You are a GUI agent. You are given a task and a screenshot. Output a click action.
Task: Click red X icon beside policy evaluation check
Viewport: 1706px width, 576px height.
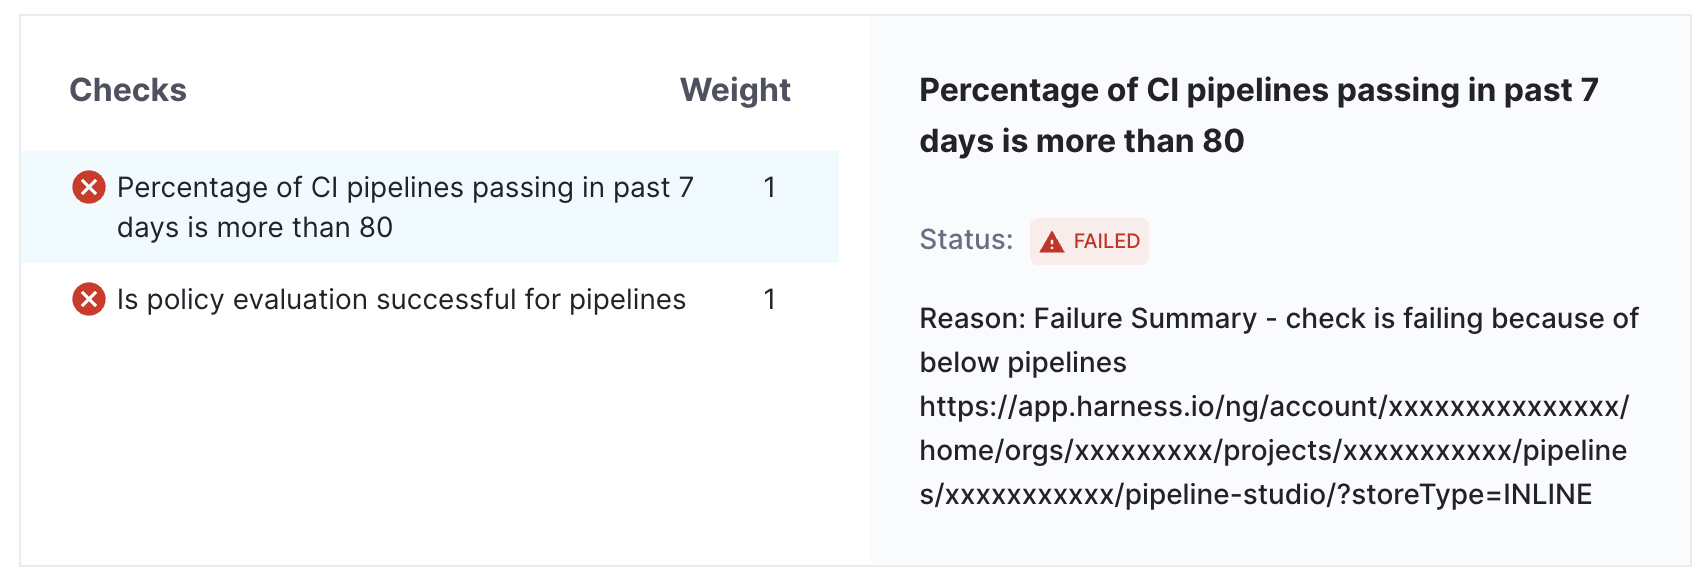click(89, 299)
